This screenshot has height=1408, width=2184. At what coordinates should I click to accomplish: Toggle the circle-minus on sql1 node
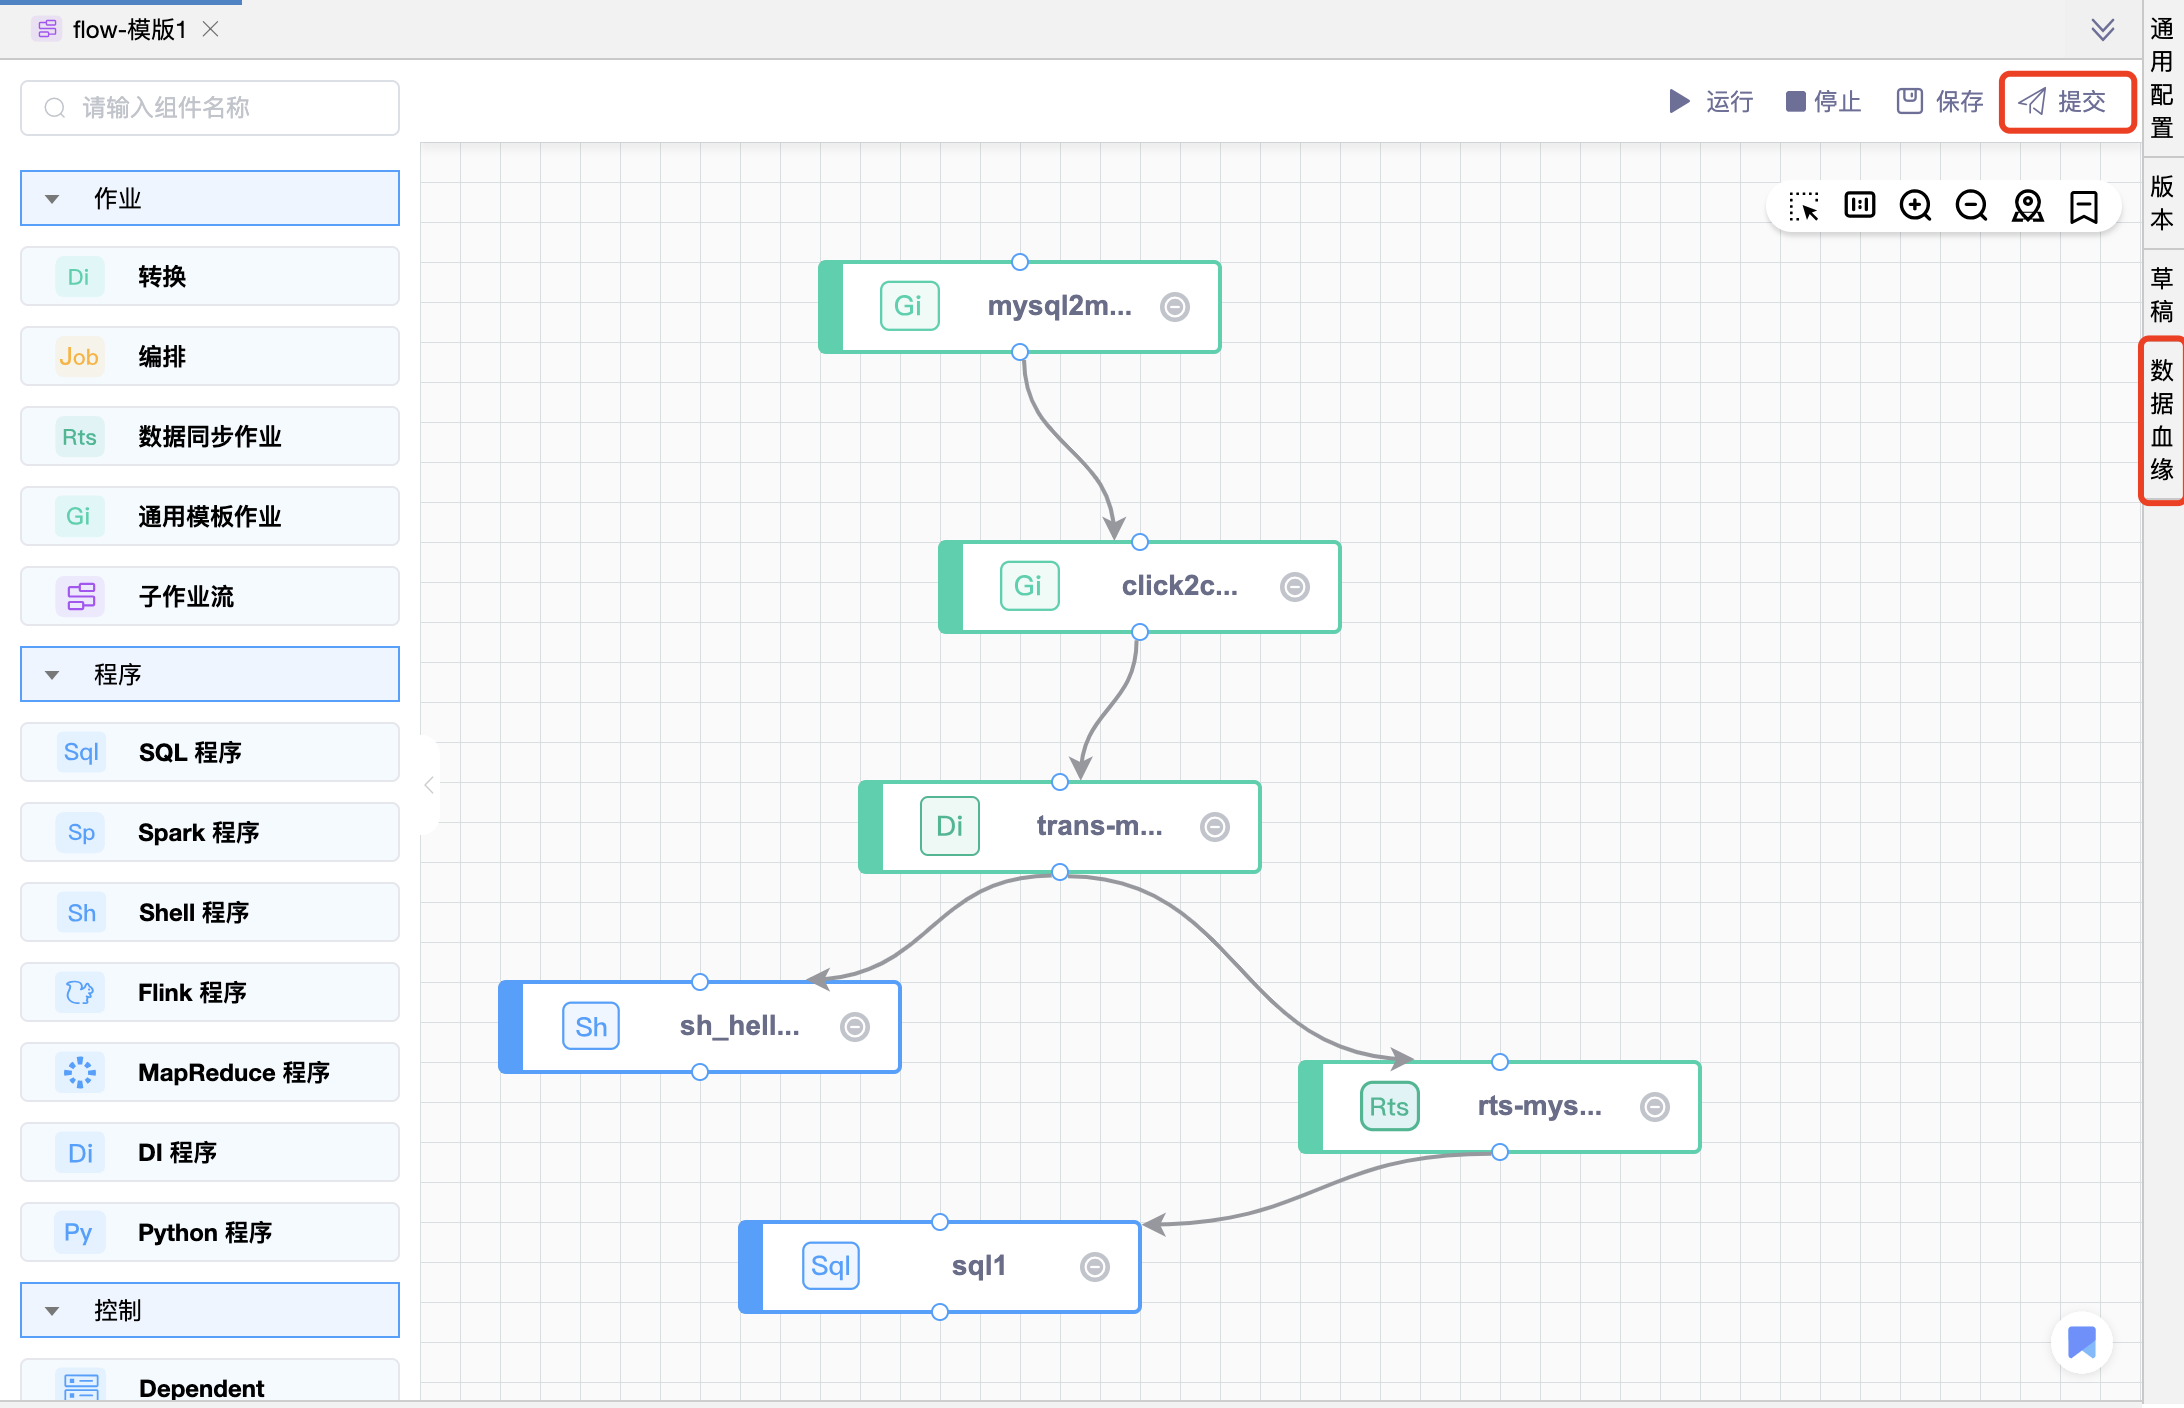[1095, 1267]
